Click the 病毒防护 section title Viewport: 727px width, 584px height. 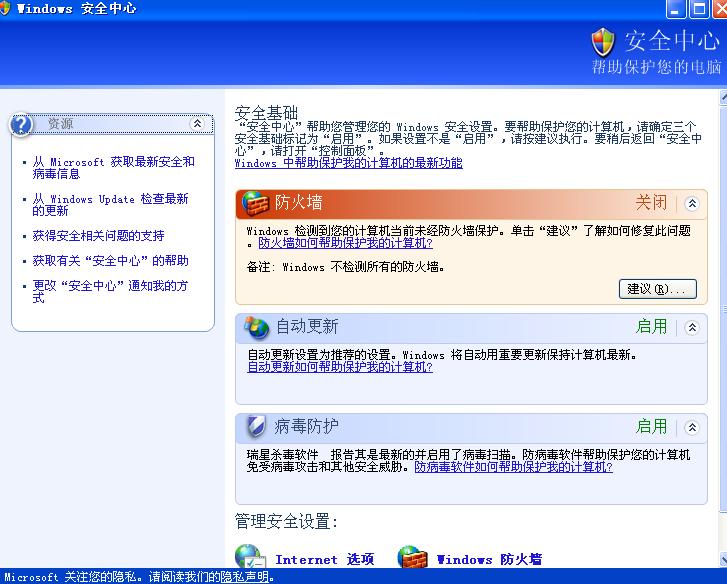(306, 426)
